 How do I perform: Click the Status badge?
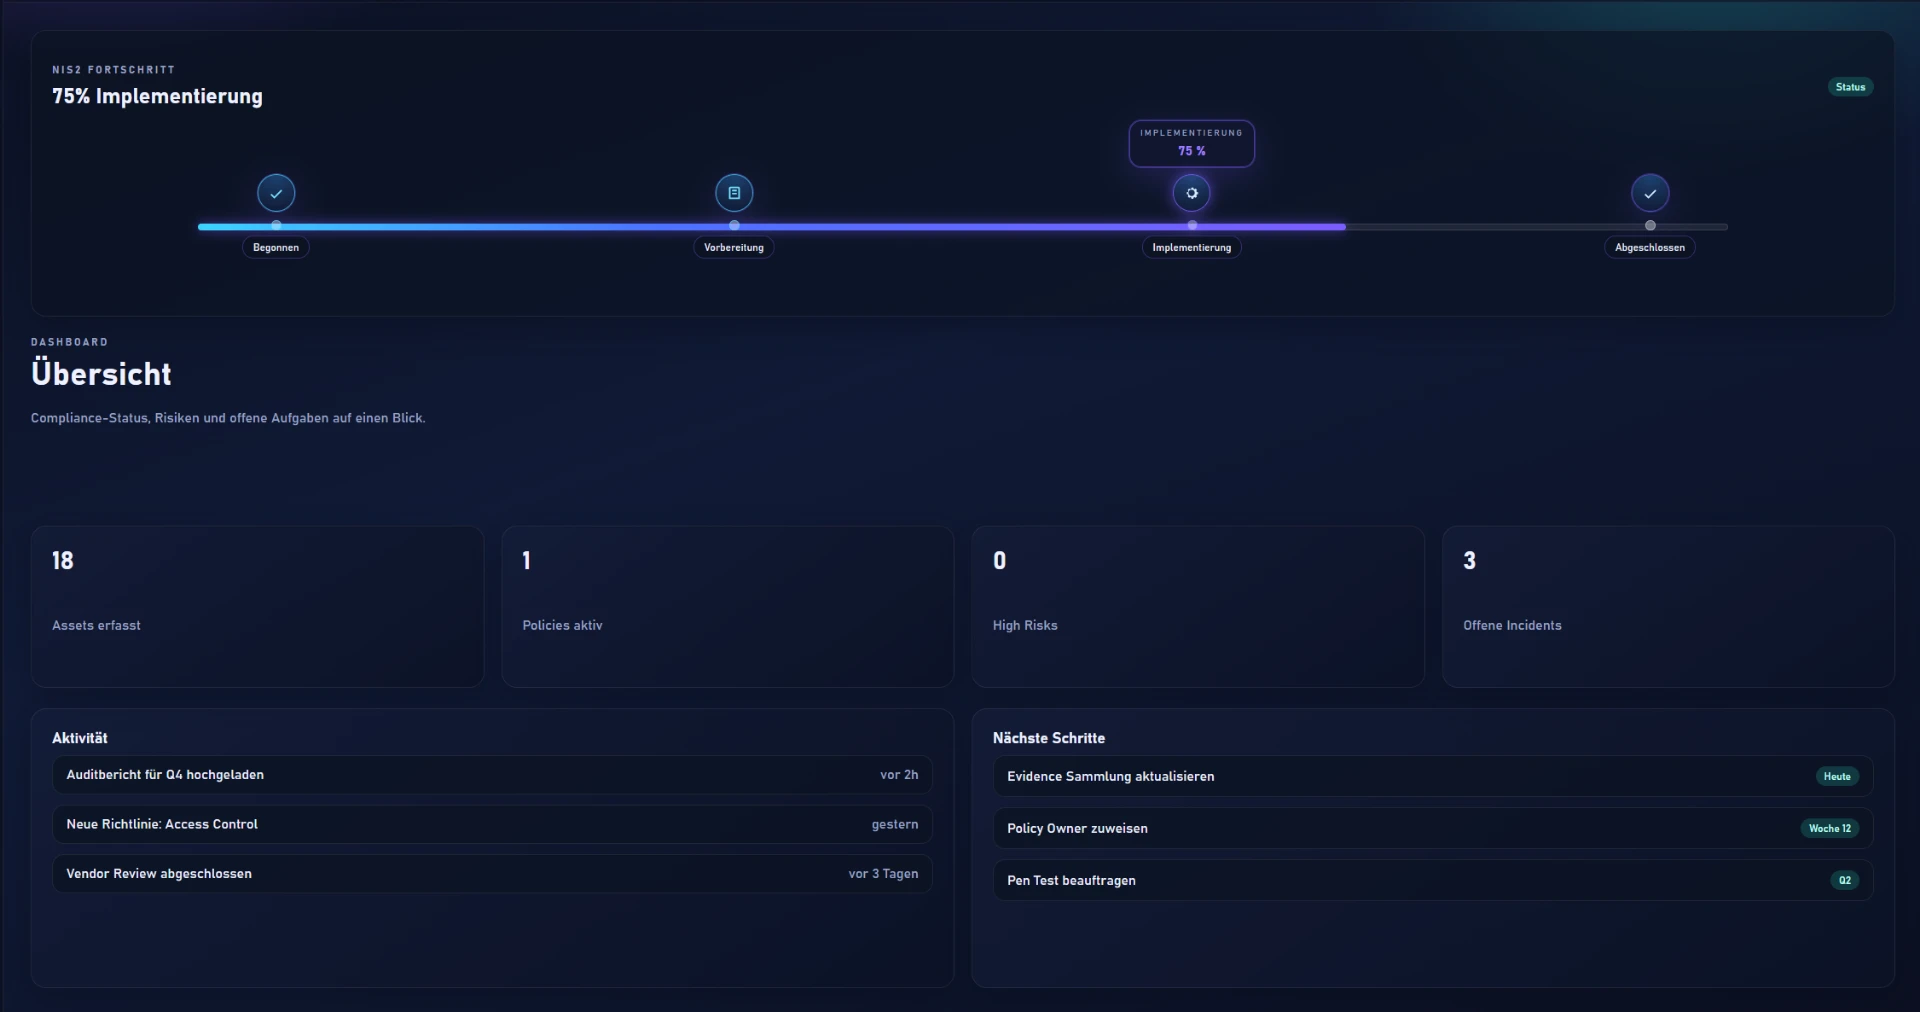pyautogui.click(x=1850, y=87)
